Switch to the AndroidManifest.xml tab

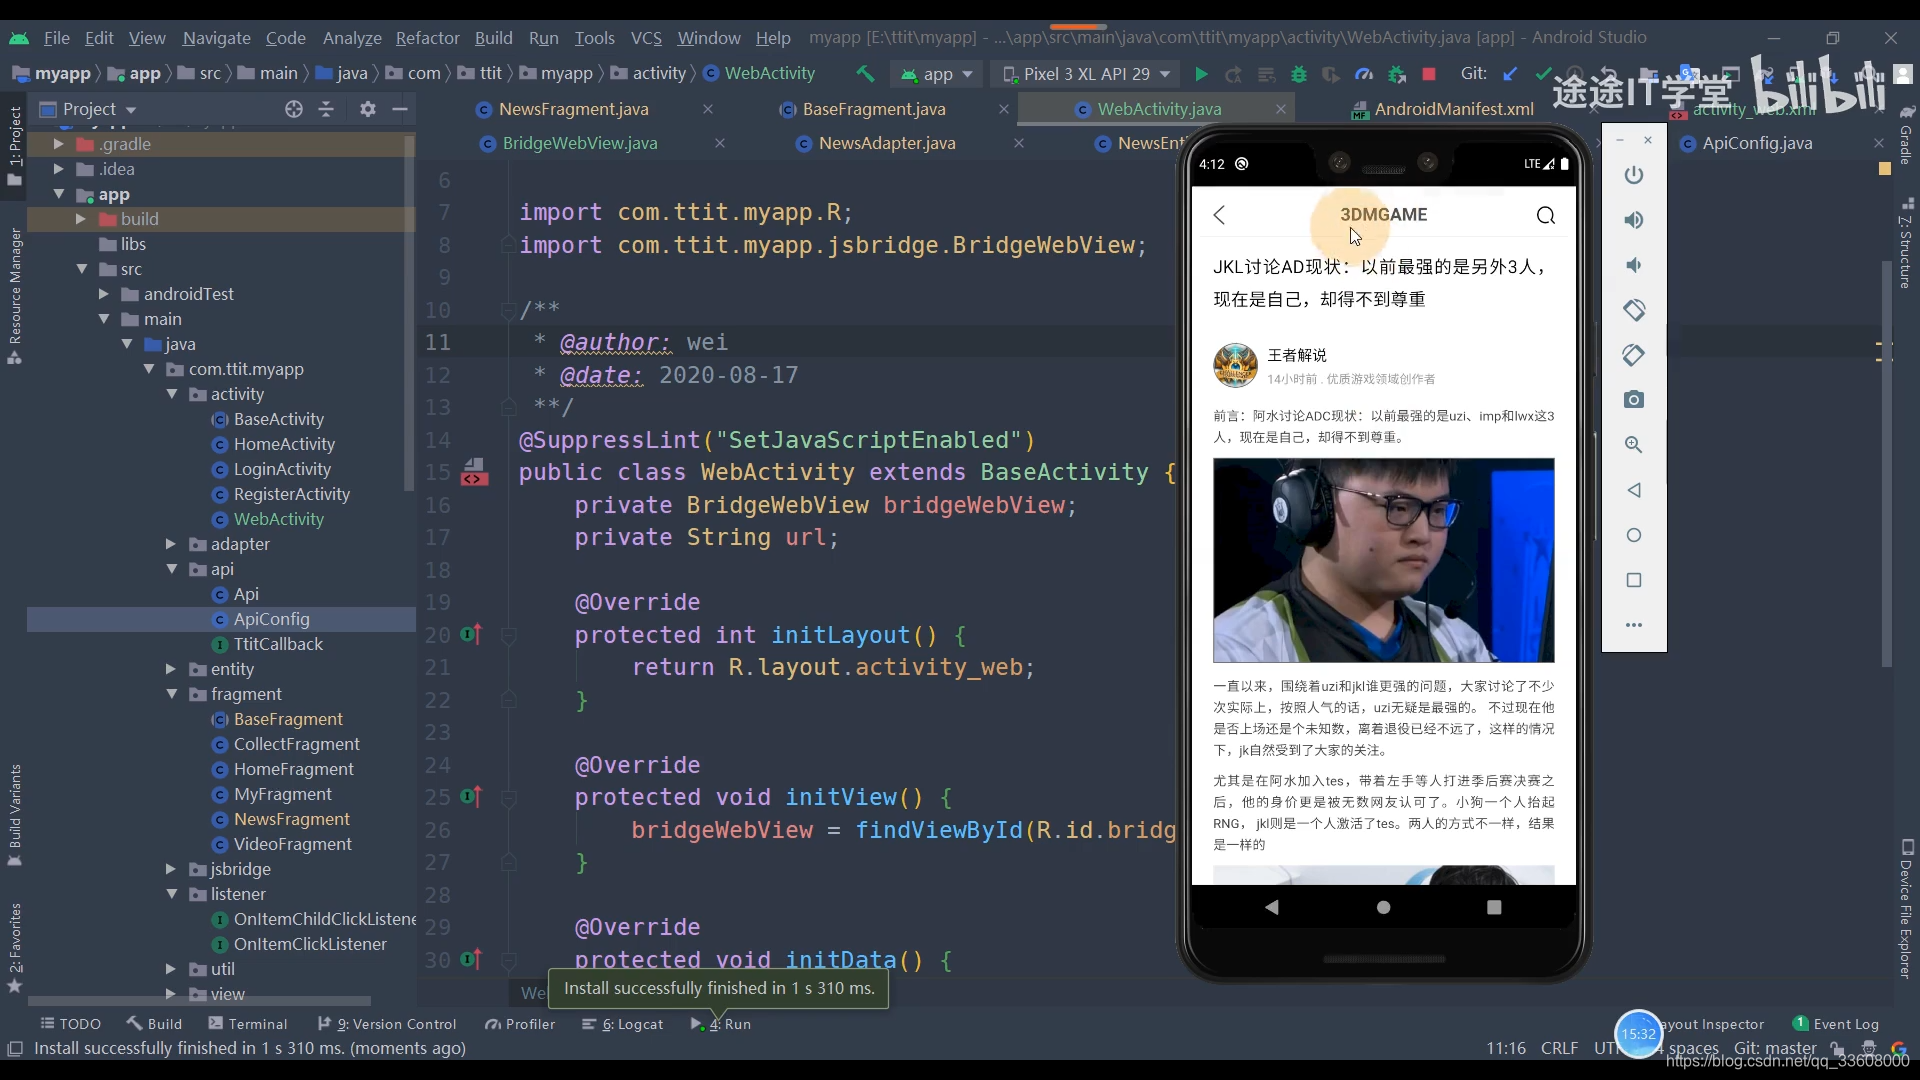[x=1453, y=109]
